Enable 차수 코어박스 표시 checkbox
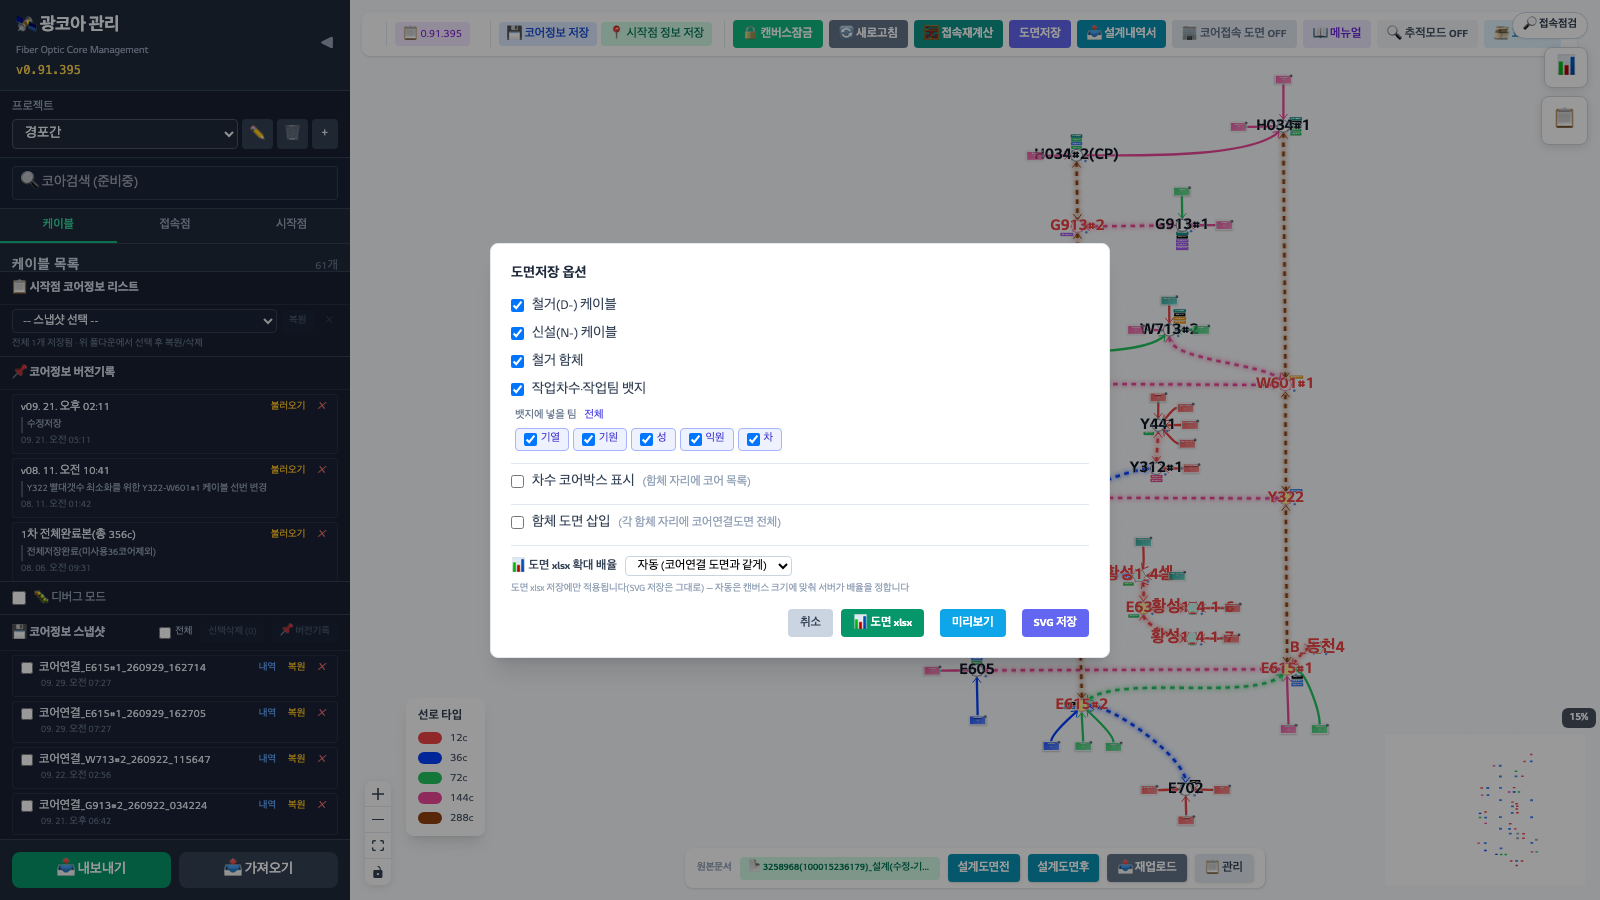1600x900 pixels. coord(517,481)
